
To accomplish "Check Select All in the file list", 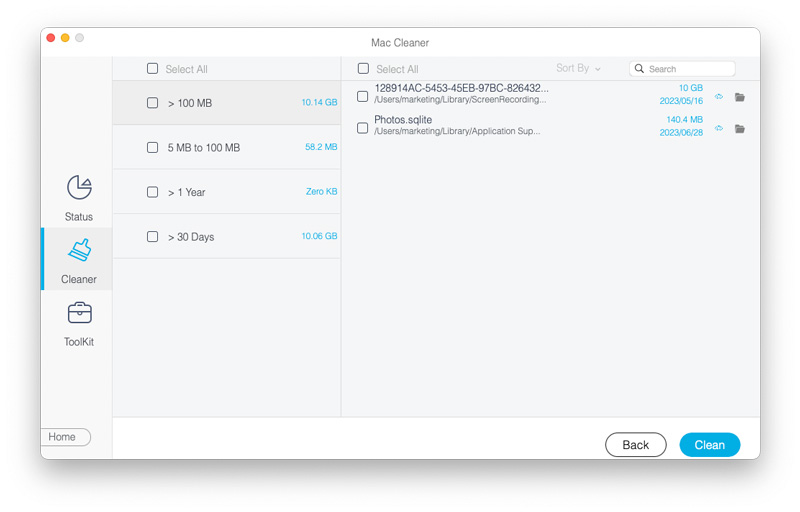I will [x=363, y=68].
